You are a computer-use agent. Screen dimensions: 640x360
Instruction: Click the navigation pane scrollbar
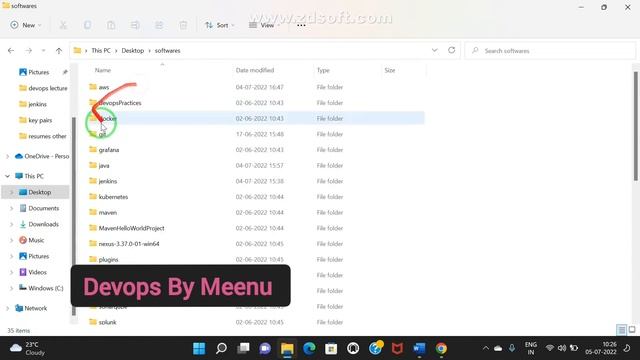coord(74,216)
